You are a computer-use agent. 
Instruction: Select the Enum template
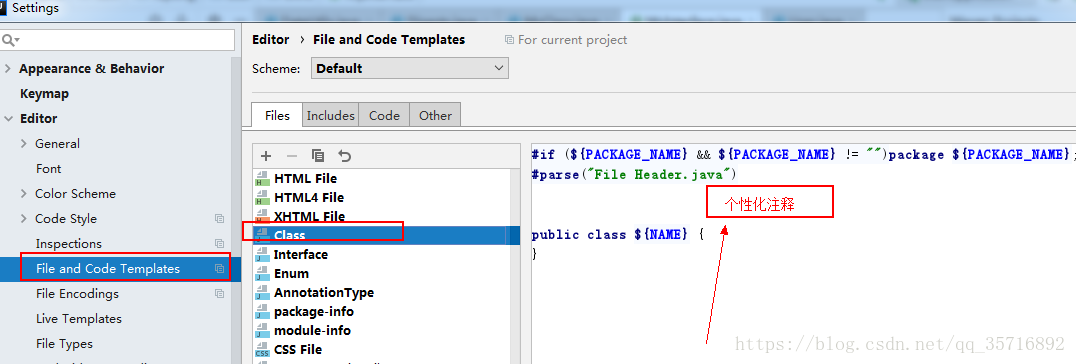click(x=291, y=273)
